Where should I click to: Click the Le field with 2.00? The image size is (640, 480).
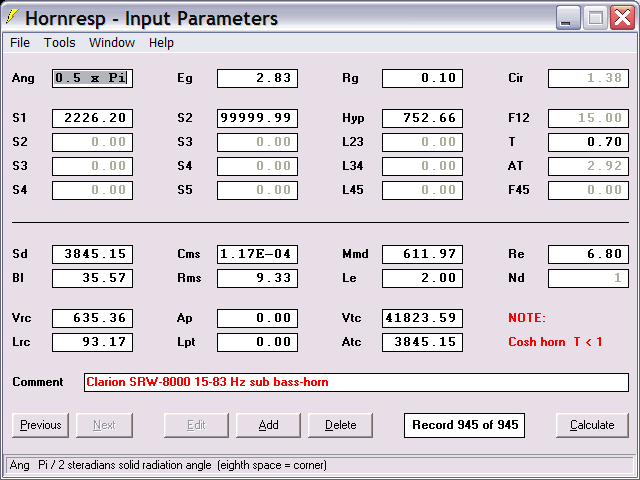(x=422, y=278)
